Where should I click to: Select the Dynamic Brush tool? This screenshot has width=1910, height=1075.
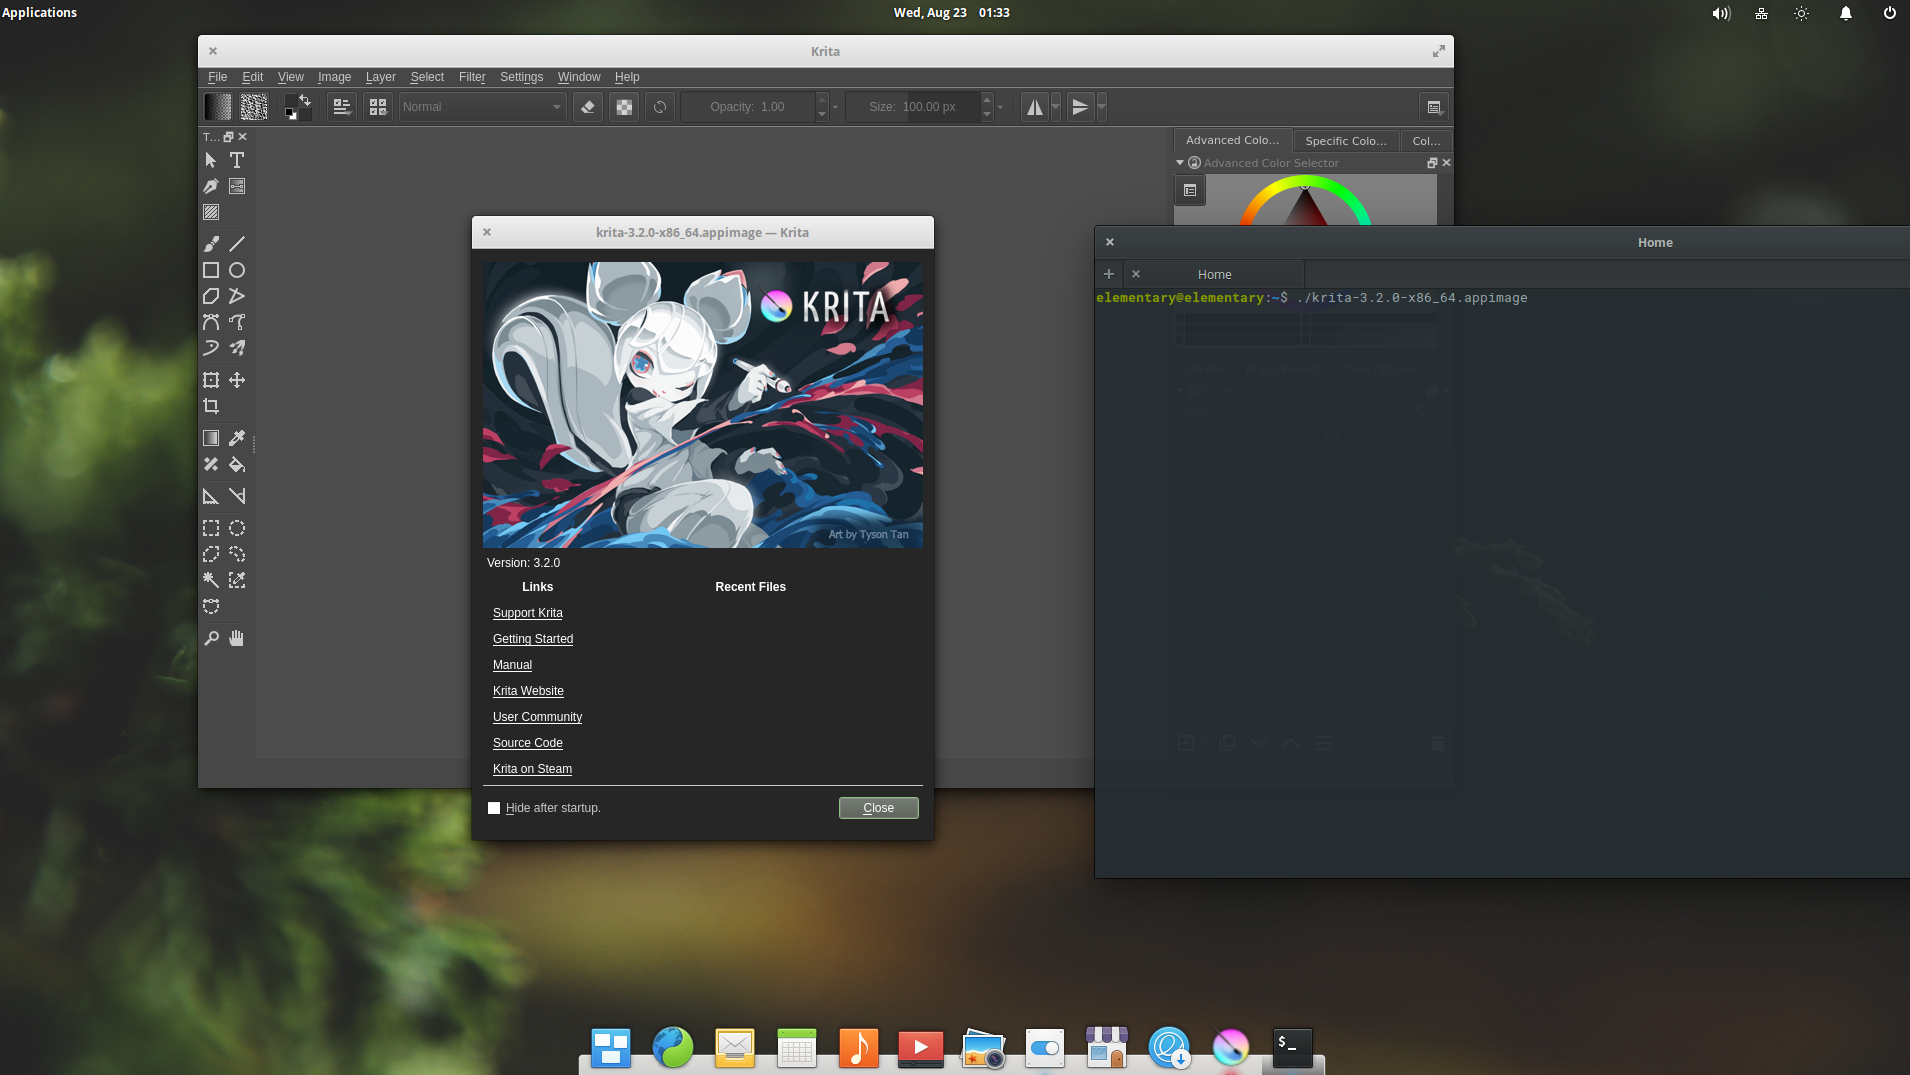(x=211, y=348)
